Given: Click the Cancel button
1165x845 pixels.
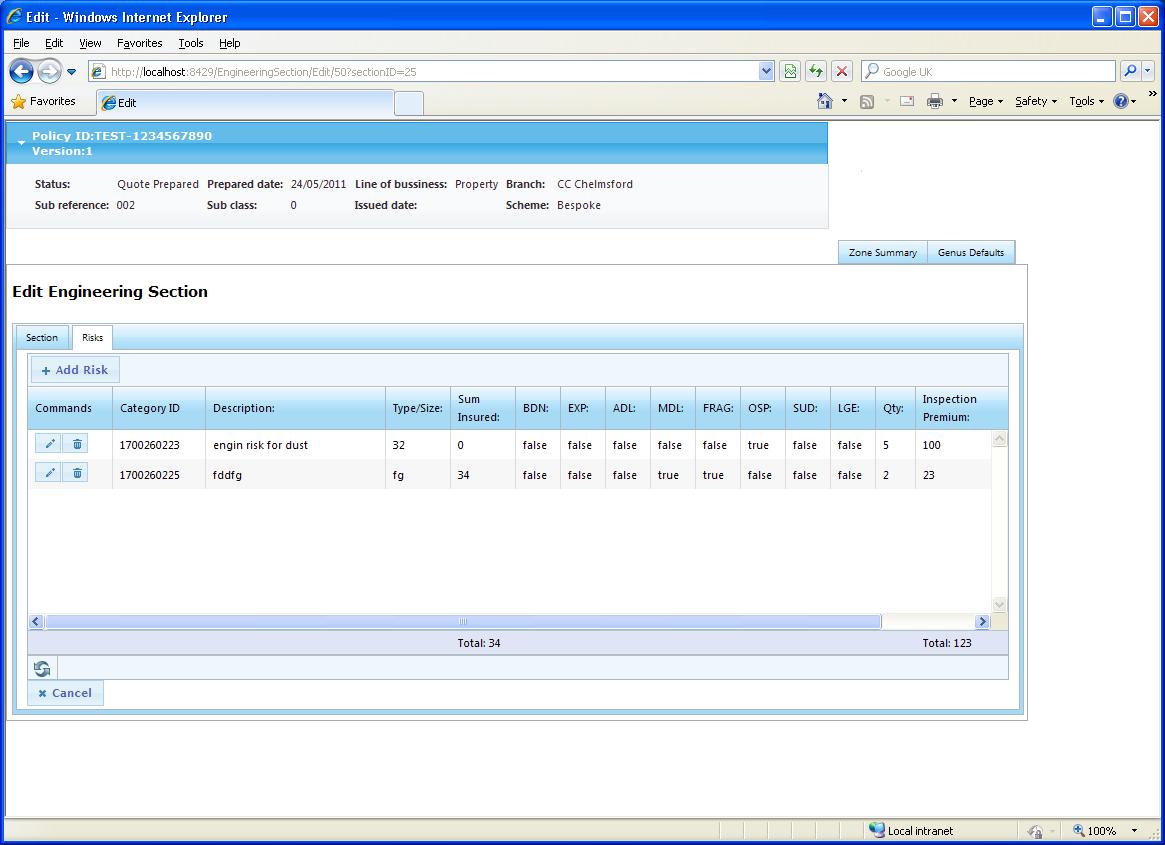Looking at the screenshot, I should [x=65, y=693].
